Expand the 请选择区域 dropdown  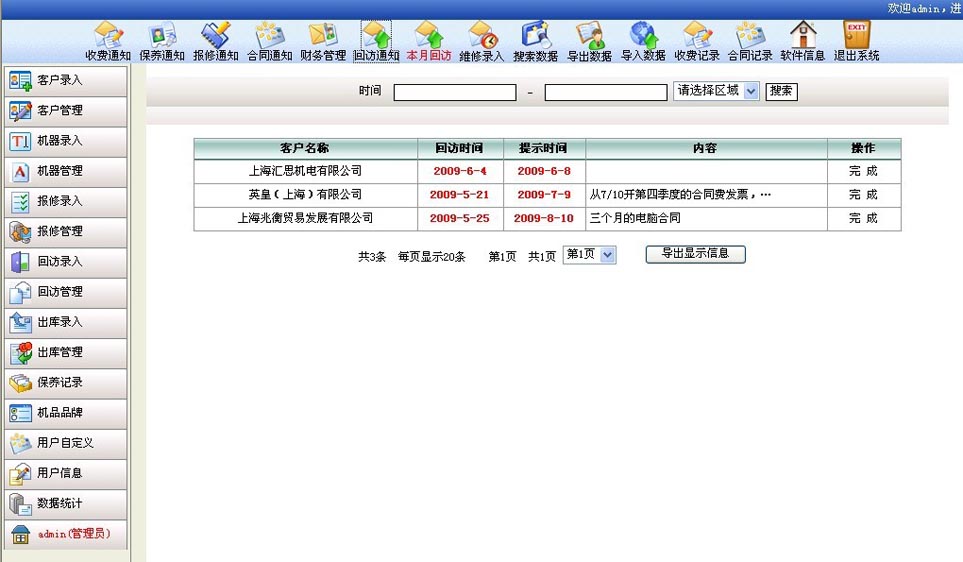716,91
